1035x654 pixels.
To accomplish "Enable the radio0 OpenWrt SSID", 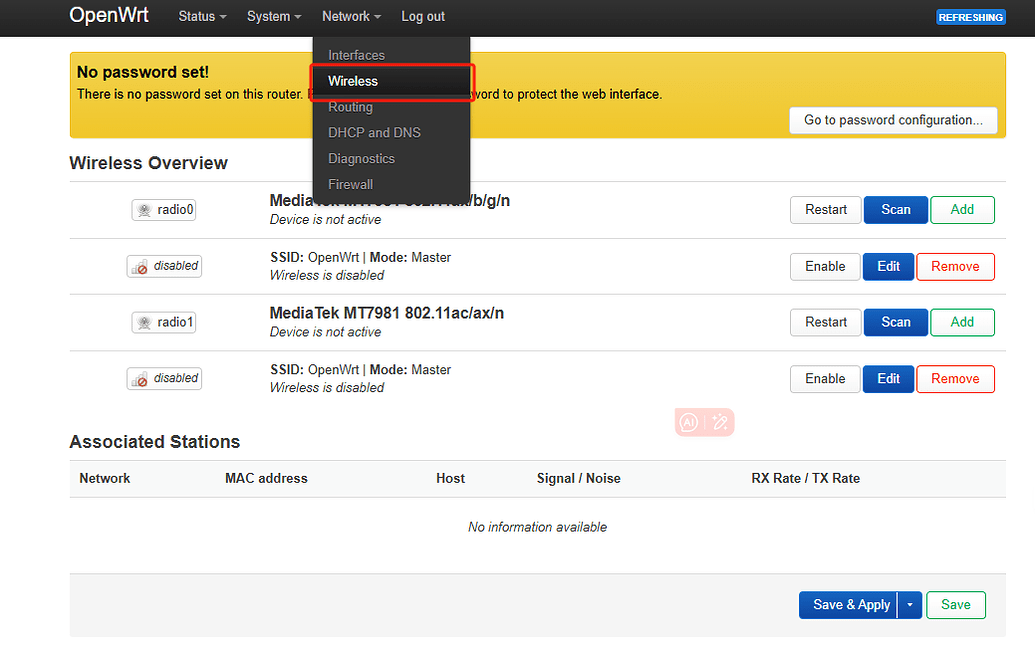I will pyautogui.click(x=825, y=267).
